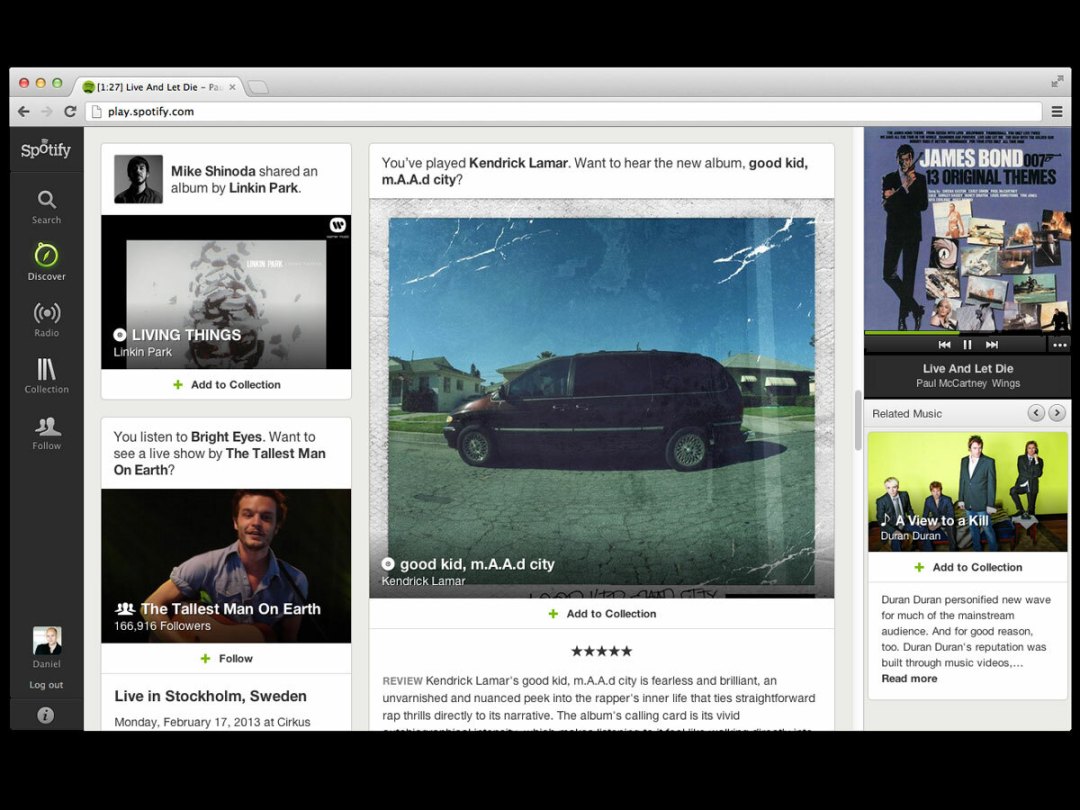The image size is (1080, 810).
Task: Pause the current song
Action: click(x=967, y=344)
